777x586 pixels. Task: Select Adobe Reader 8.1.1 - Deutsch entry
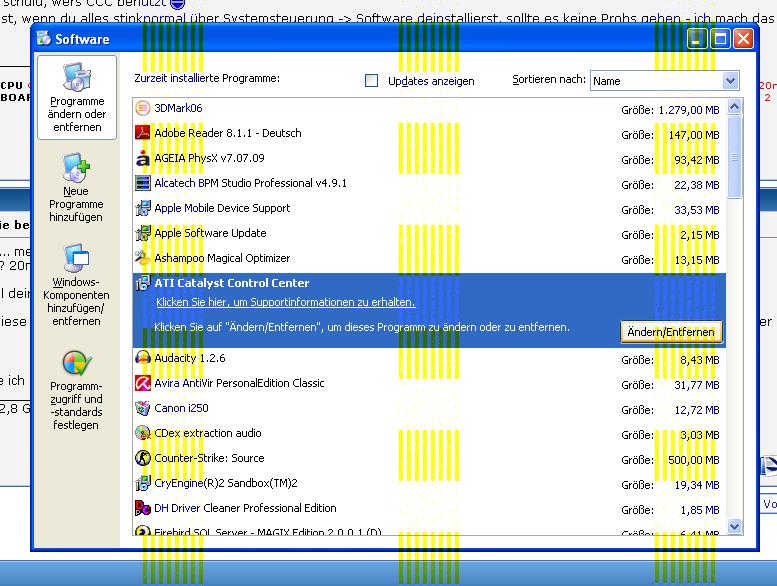(429, 133)
